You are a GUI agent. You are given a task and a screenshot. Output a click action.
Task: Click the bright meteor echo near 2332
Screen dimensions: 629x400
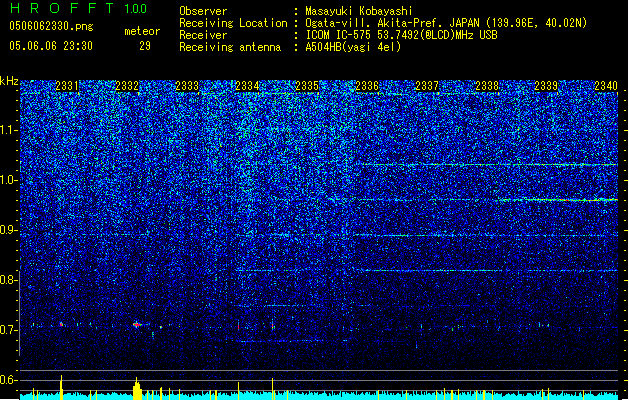point(137,324)
